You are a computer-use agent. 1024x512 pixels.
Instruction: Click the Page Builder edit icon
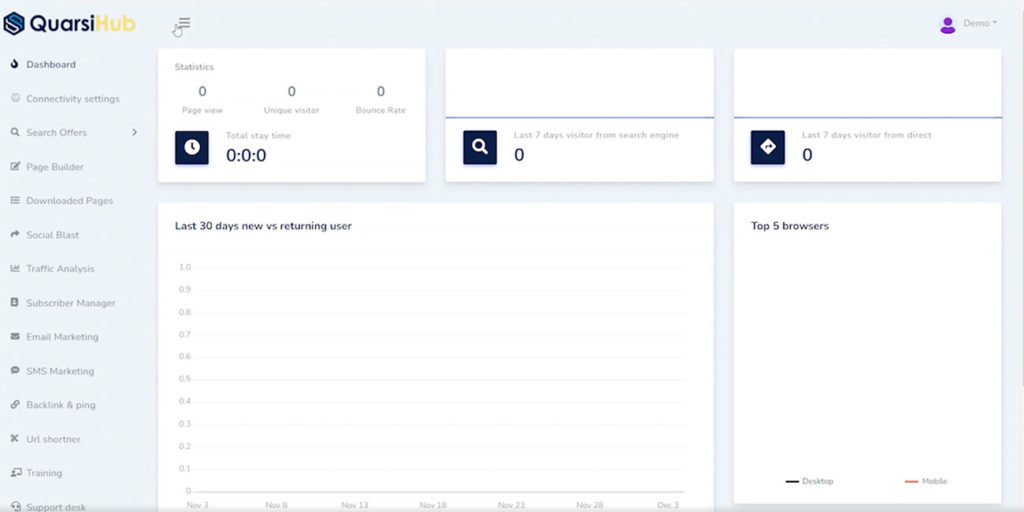click(x=15, y=167)
